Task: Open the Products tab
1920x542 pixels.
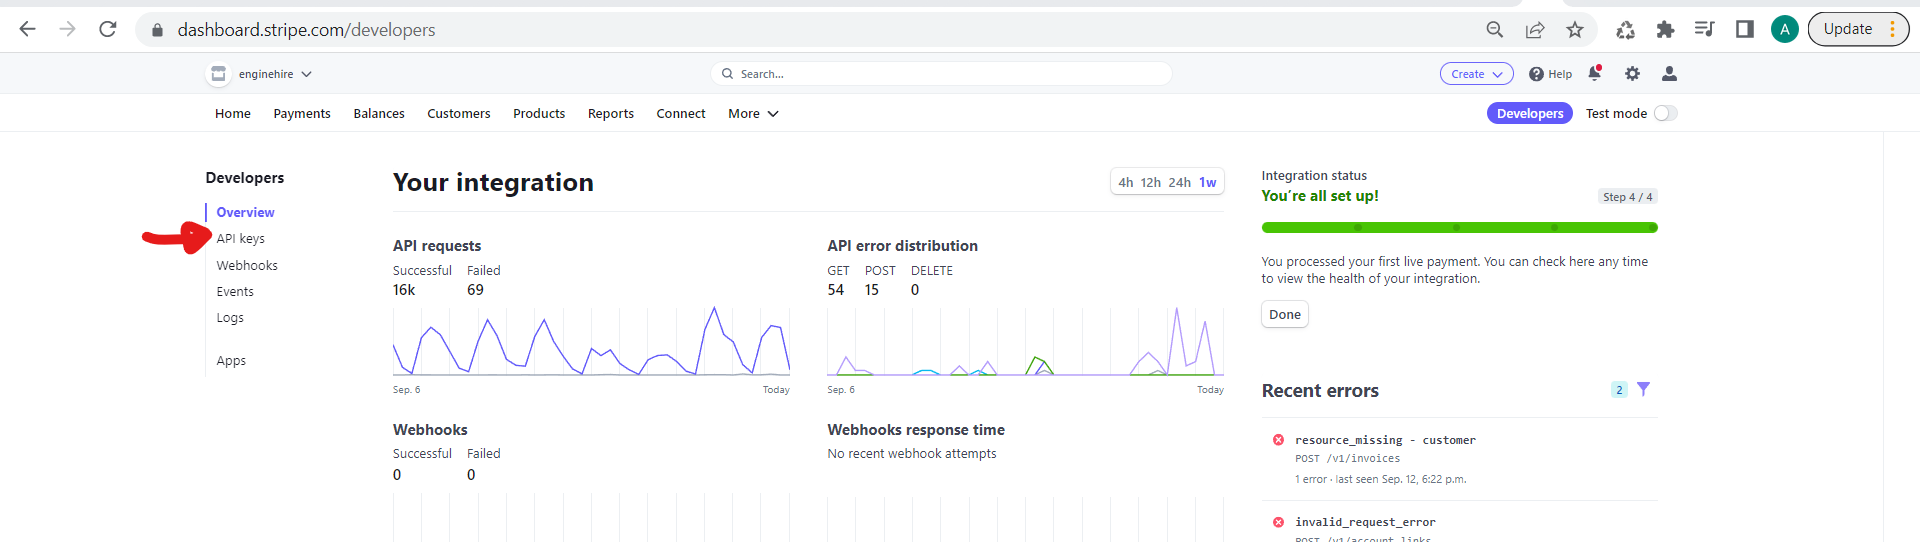Action: tap(539, 114)
